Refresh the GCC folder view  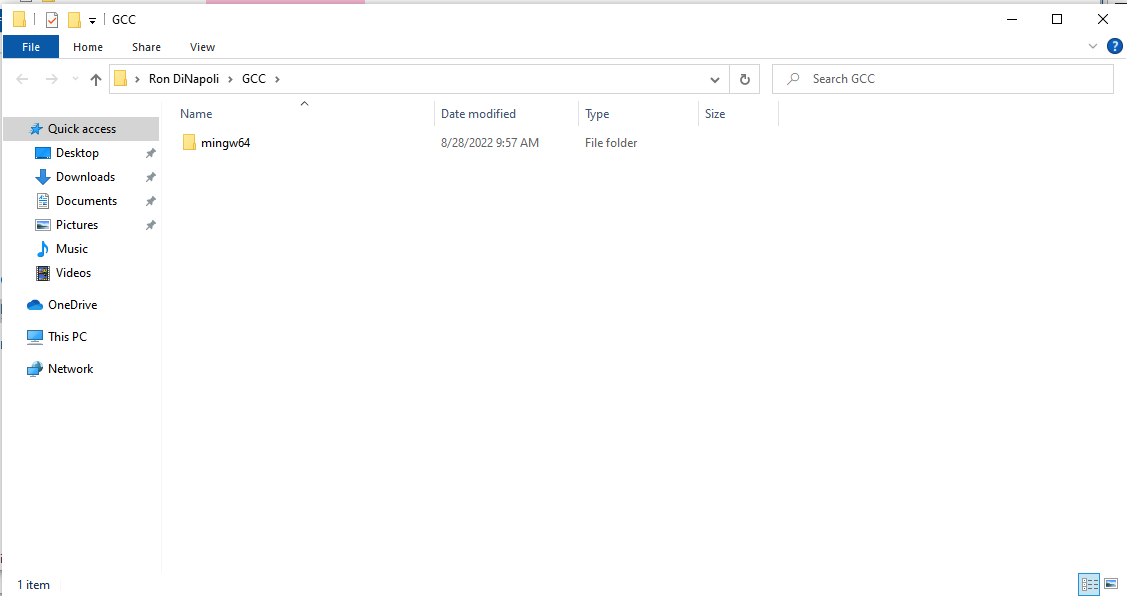coord(744,79)
